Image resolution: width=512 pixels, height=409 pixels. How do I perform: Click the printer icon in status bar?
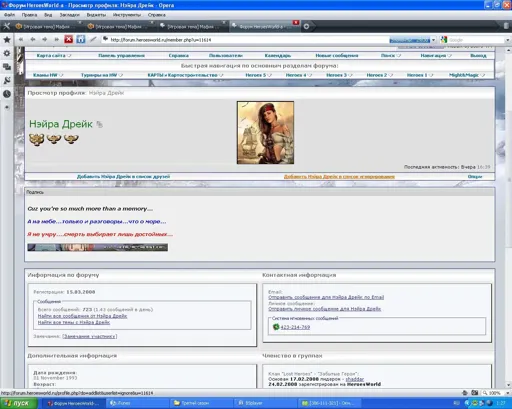pos(465,393)
